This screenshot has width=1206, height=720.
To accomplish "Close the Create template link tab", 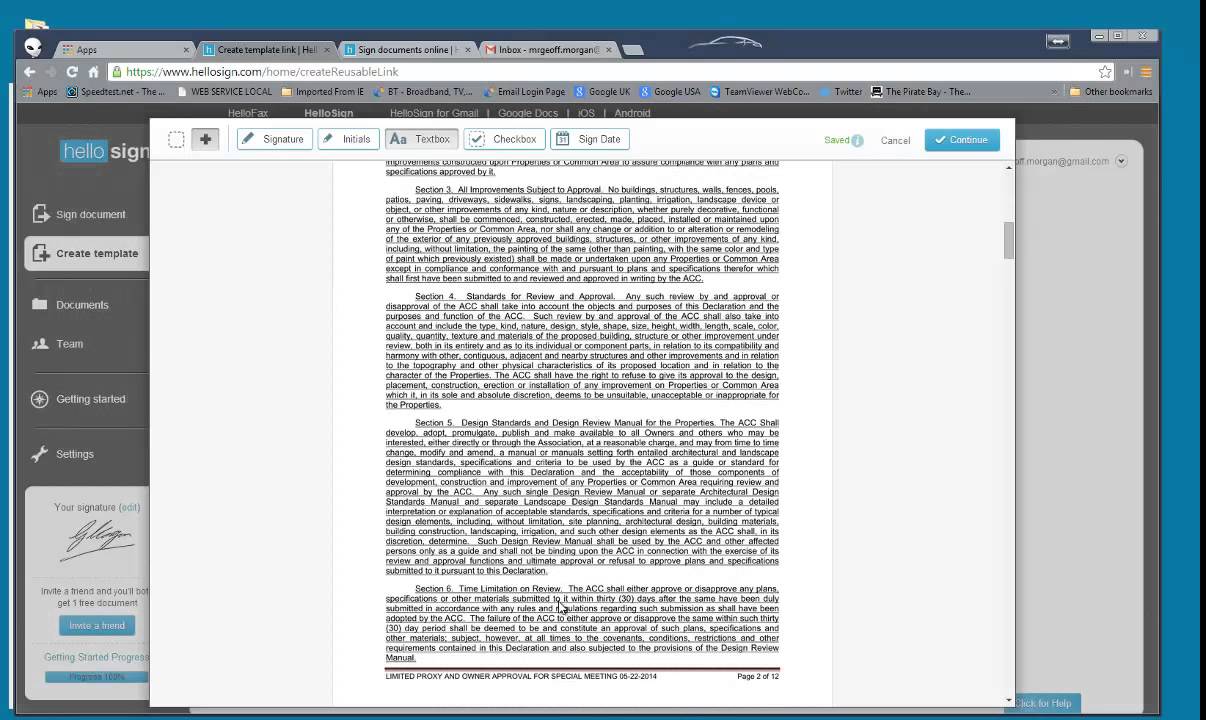I will tap(327, 49).
